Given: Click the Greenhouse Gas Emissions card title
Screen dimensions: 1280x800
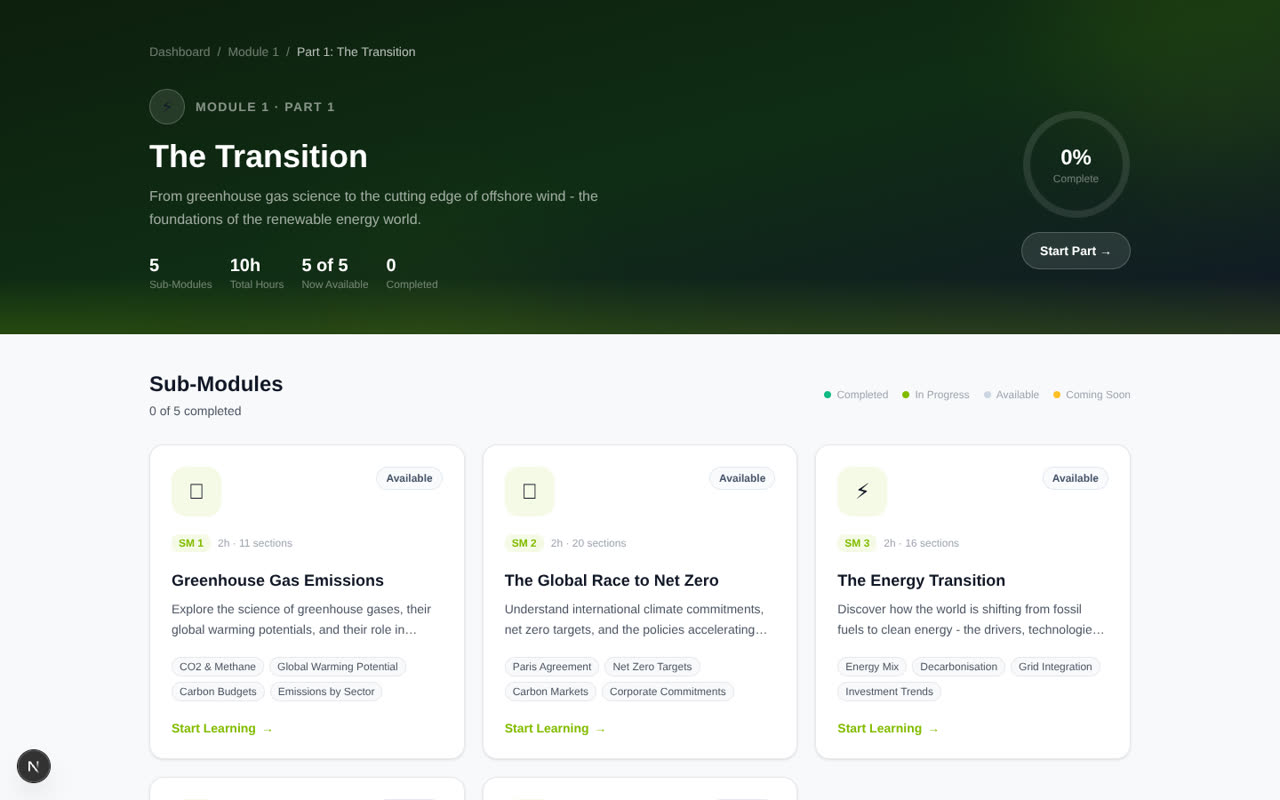Looking at the screenshot, I should (x=278, y=580).
